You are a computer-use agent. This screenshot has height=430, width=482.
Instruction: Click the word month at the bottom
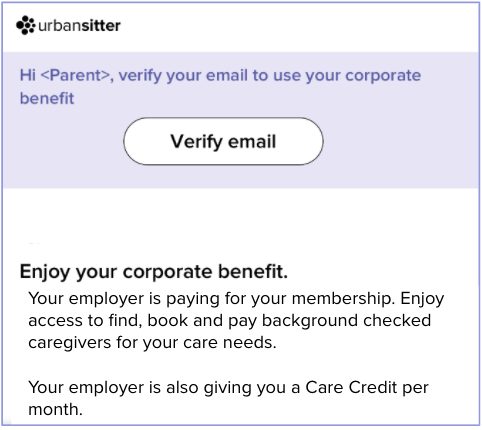[55, 409]
